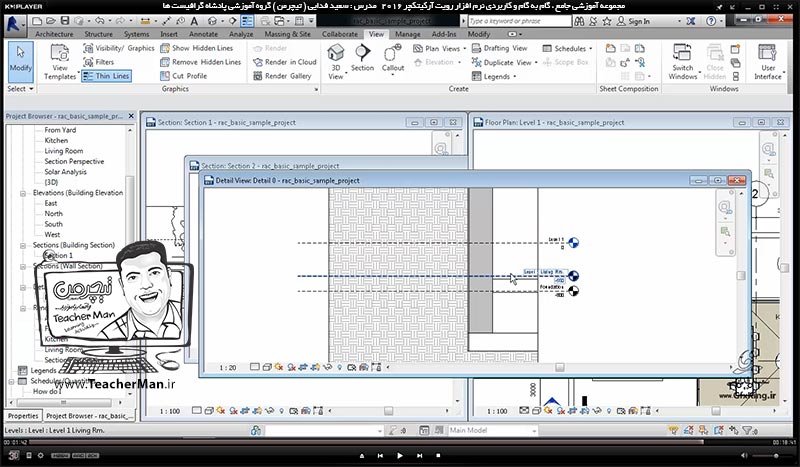The height and width of the screenshot is (467, 800).
Task: Open the Structure ribbon tab
Action: click(98, 34)
